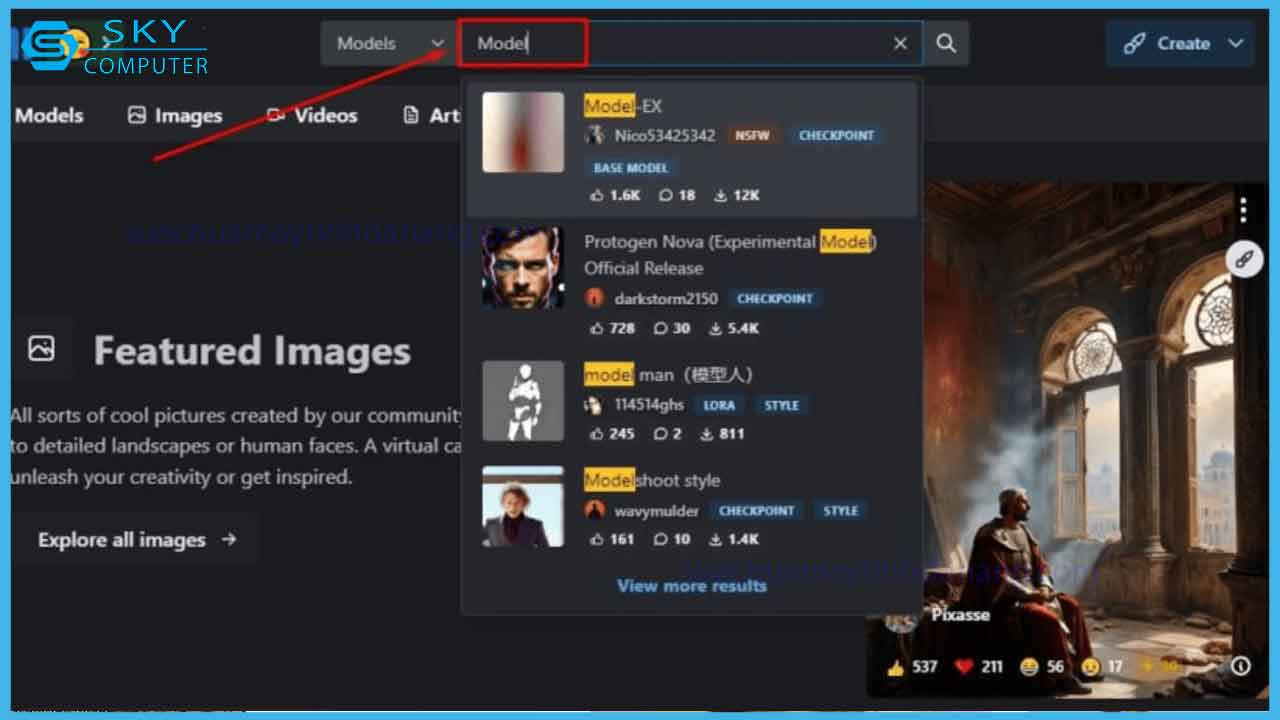Click the 5.4K downloads icon
Screen dimensions: 1280x720
pyautogui.click(x=715, y=328)
